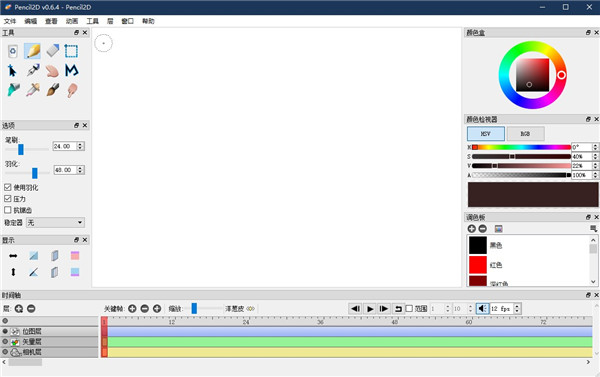Viewport: 600px width, 377px height.
Task: Toggle visibility of 矢量层 layer
Action: 5,341
